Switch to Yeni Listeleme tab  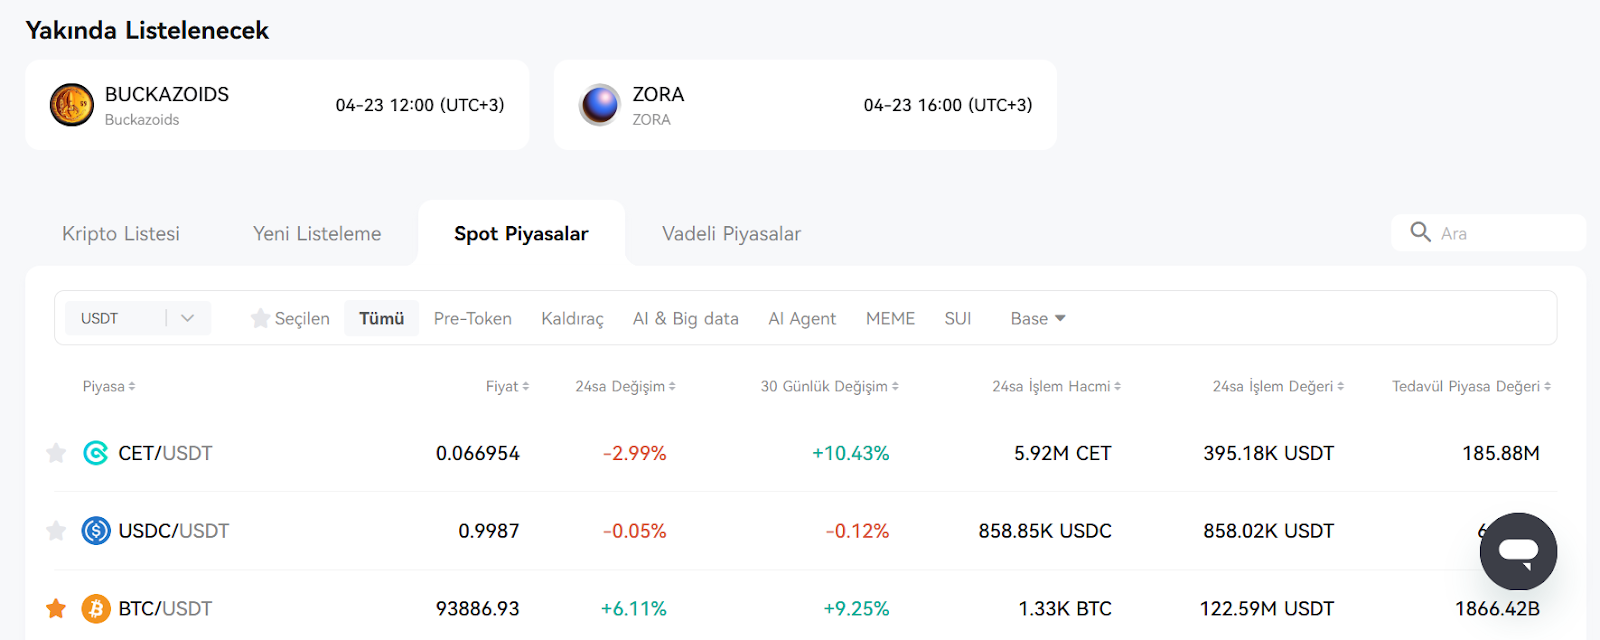[x=317, y=233]
